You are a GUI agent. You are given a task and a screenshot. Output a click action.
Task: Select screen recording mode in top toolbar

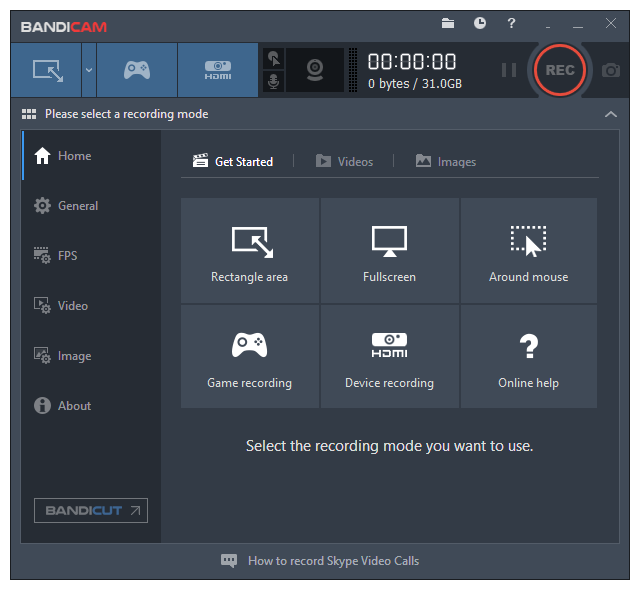pyautogui.click(x=46, y=70)
